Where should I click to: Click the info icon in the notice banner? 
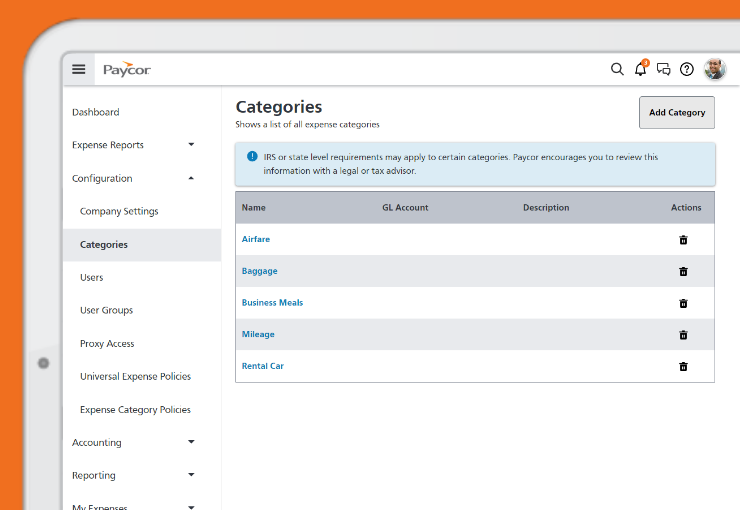tap(252, 156)
